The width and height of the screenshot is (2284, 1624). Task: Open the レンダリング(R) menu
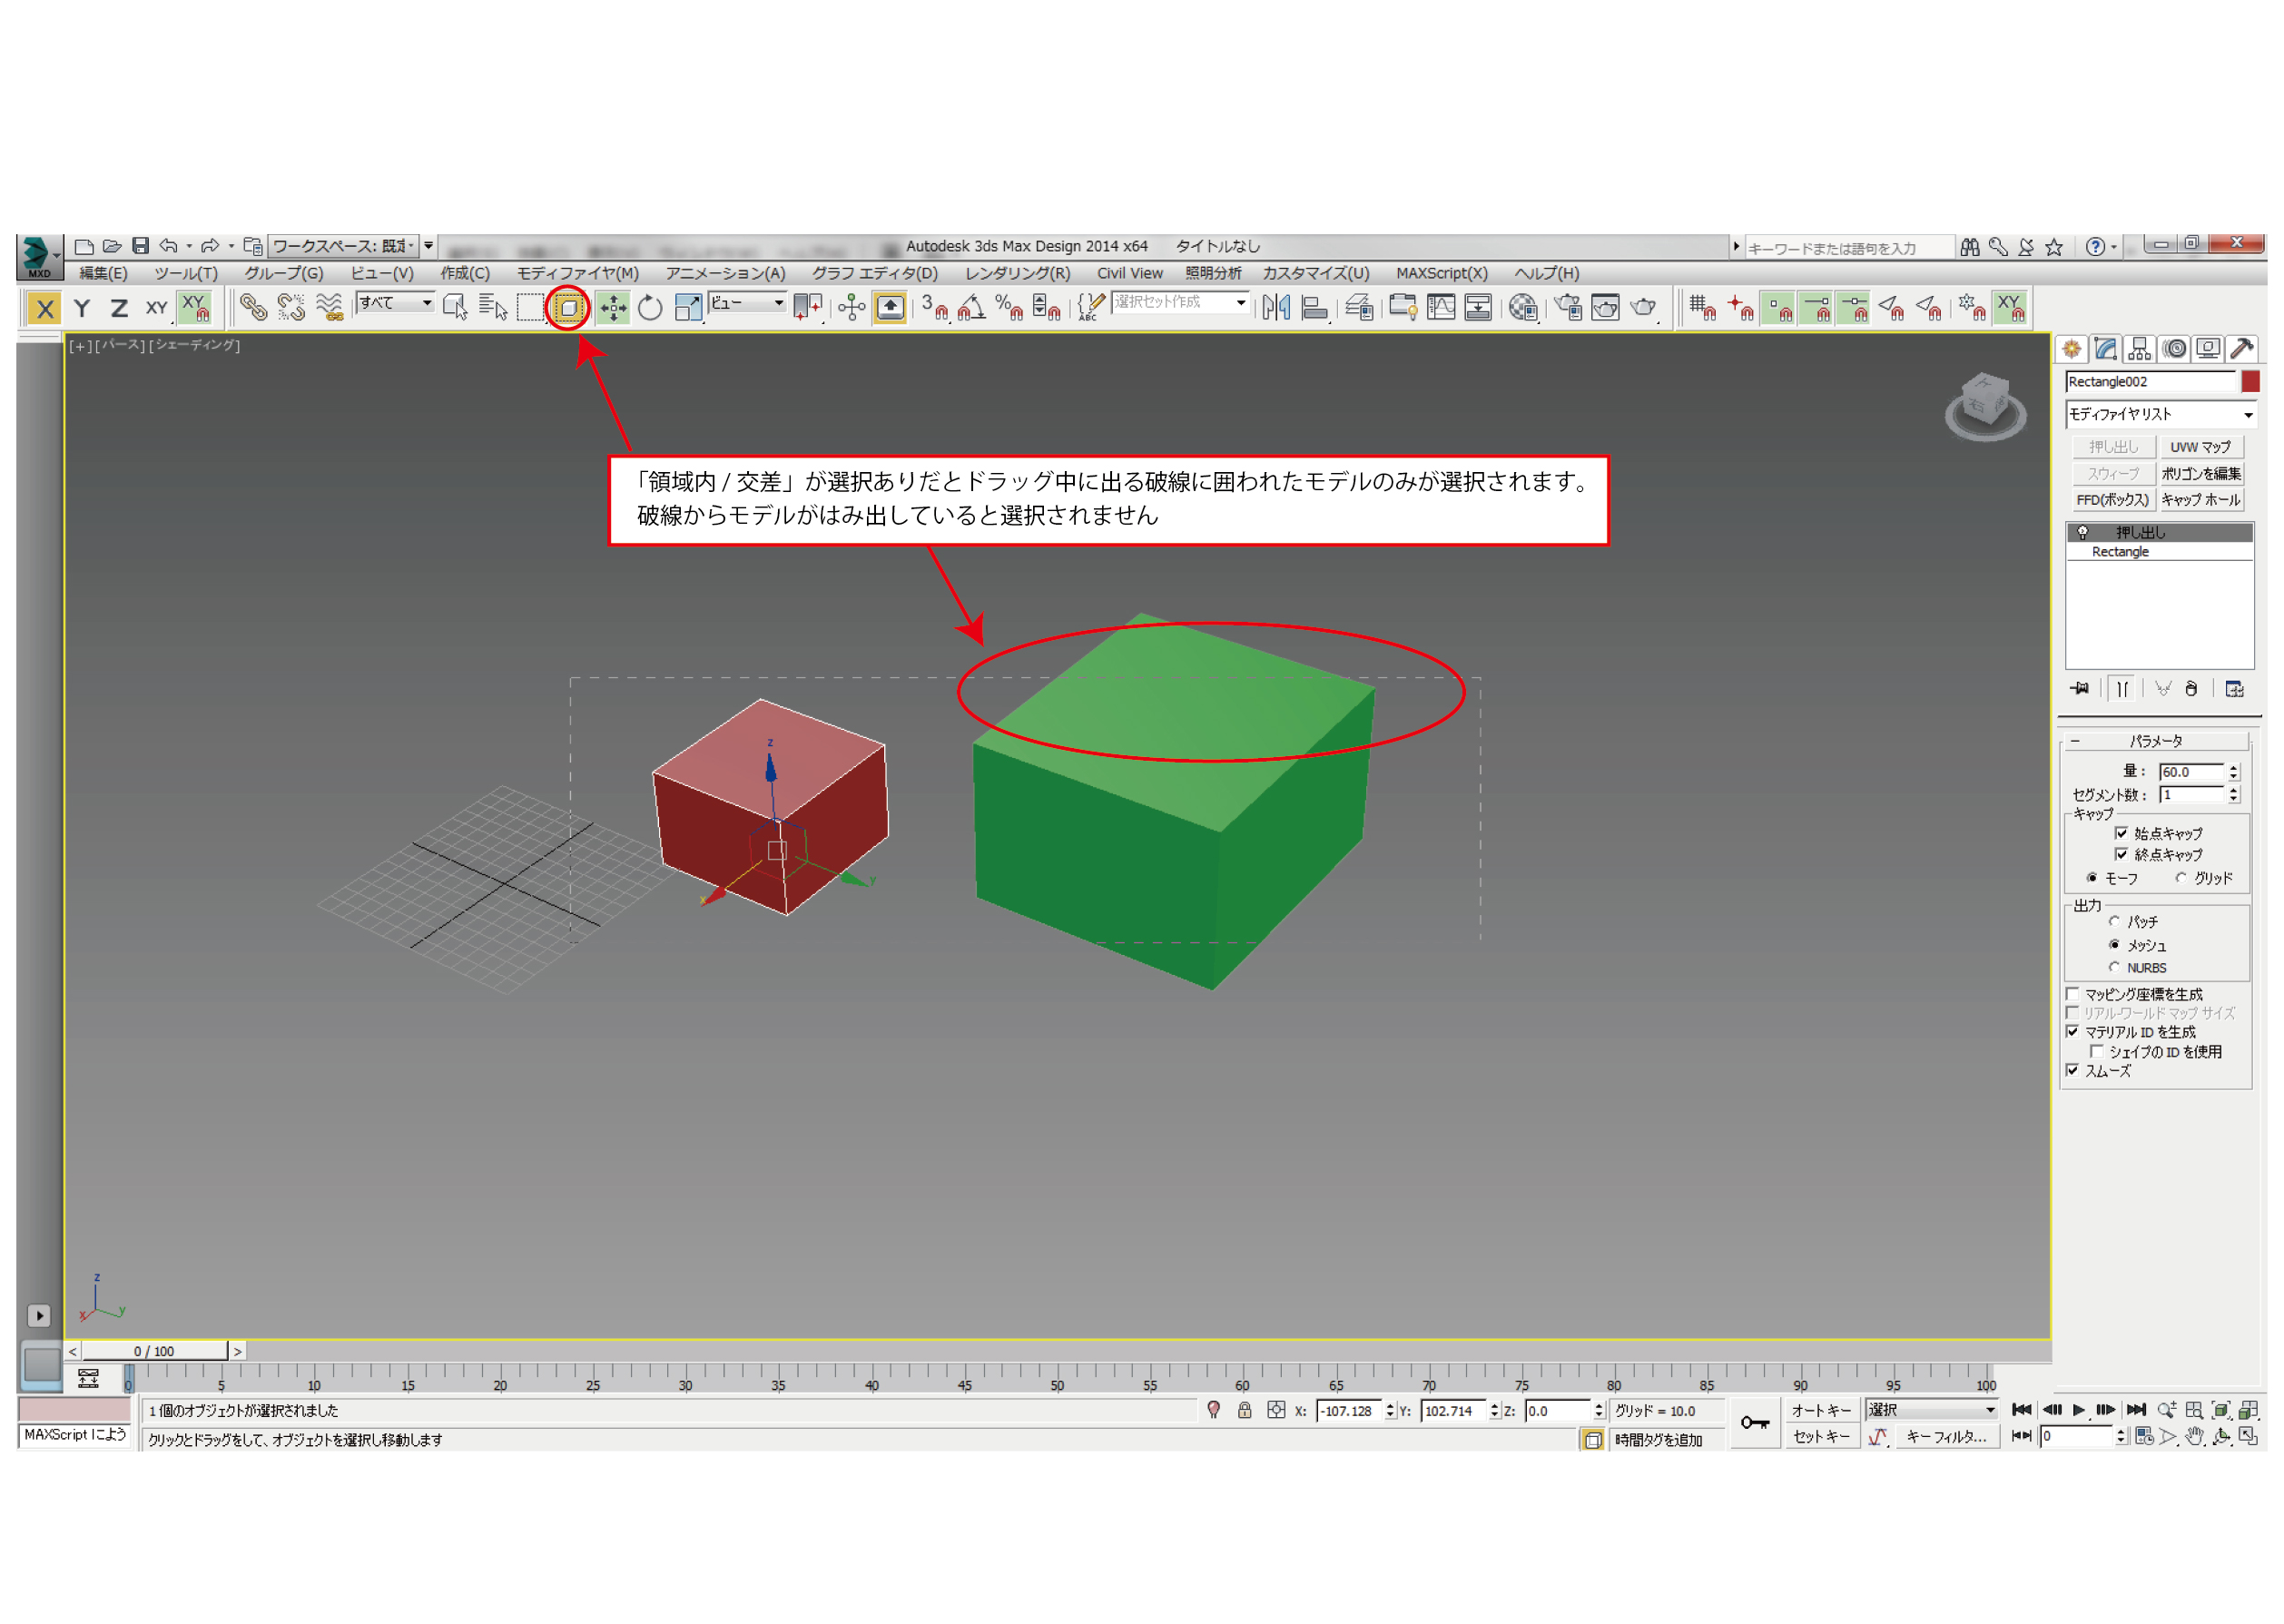pyautogui.click(x=1016, y=273)
